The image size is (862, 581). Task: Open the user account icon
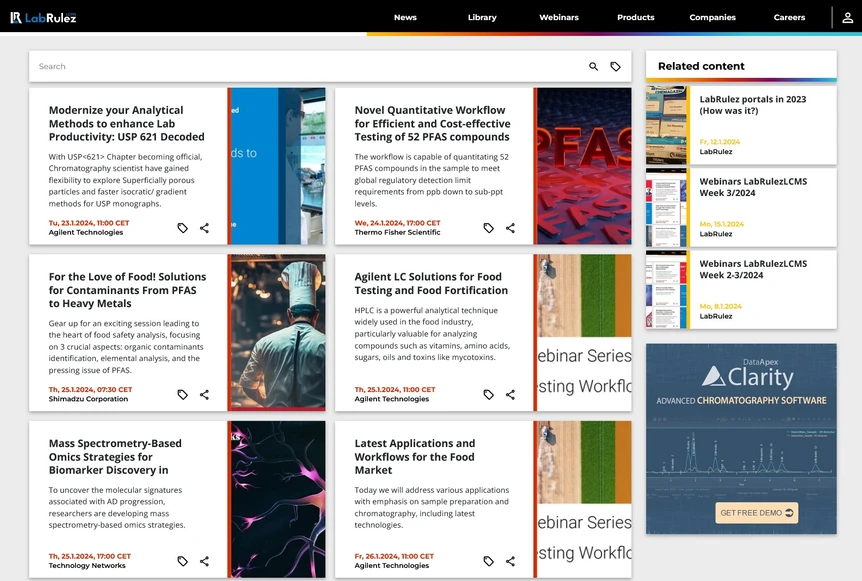point(847,18)
